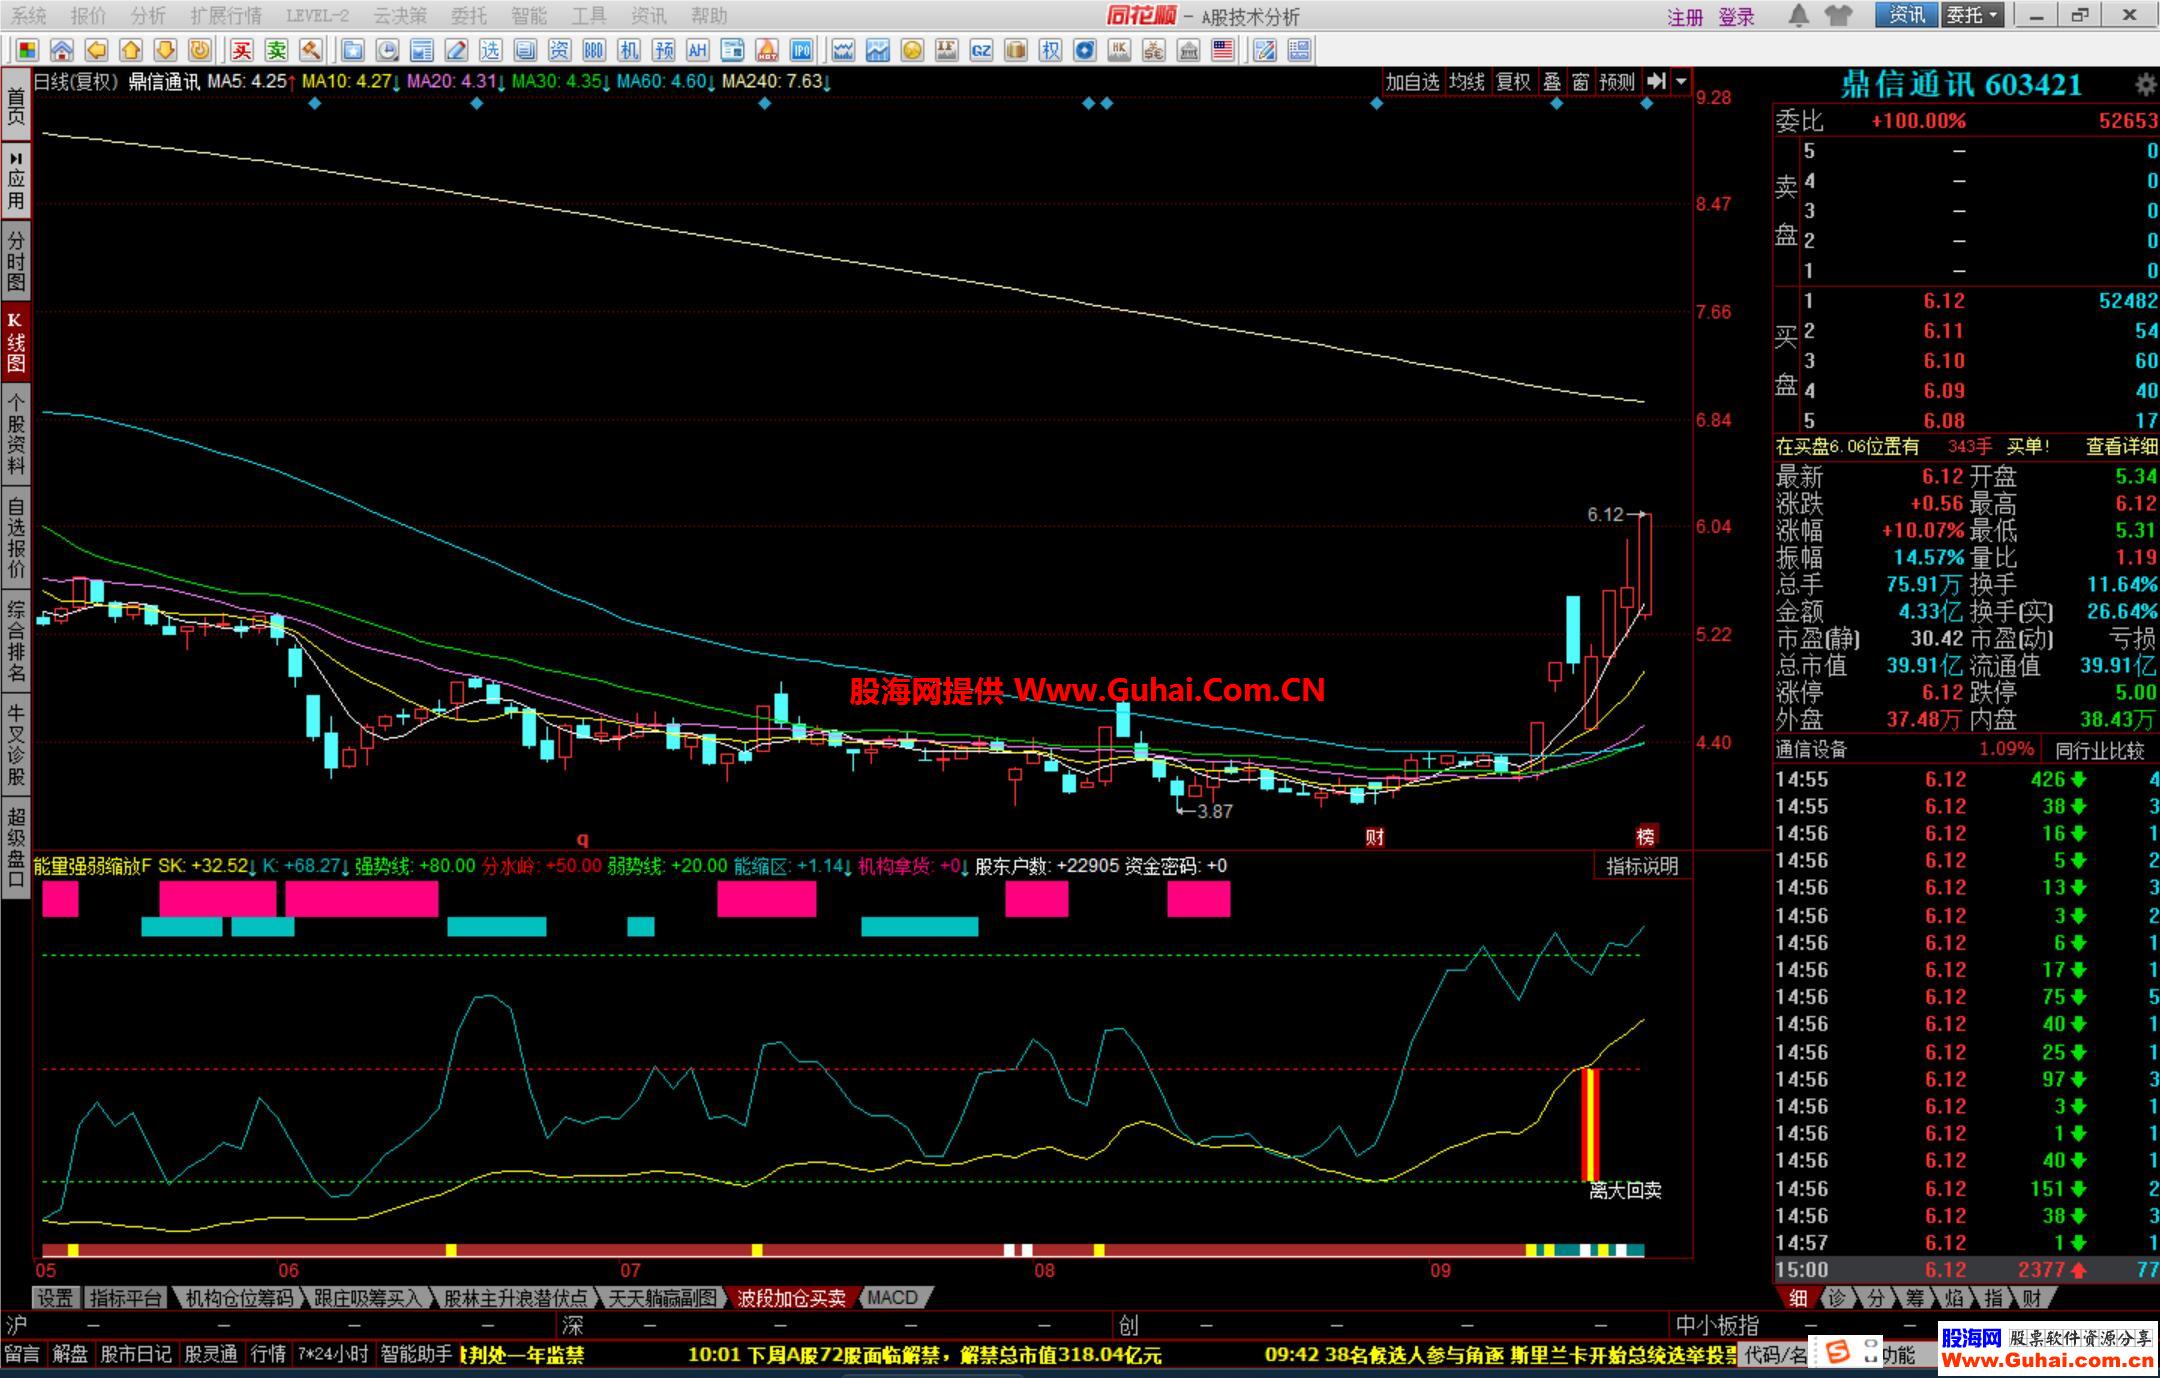Jump chart to latest with arrow-bar button
Screen dimensions: 2160x1378
pyautogui.click(x=1656, y=82)
